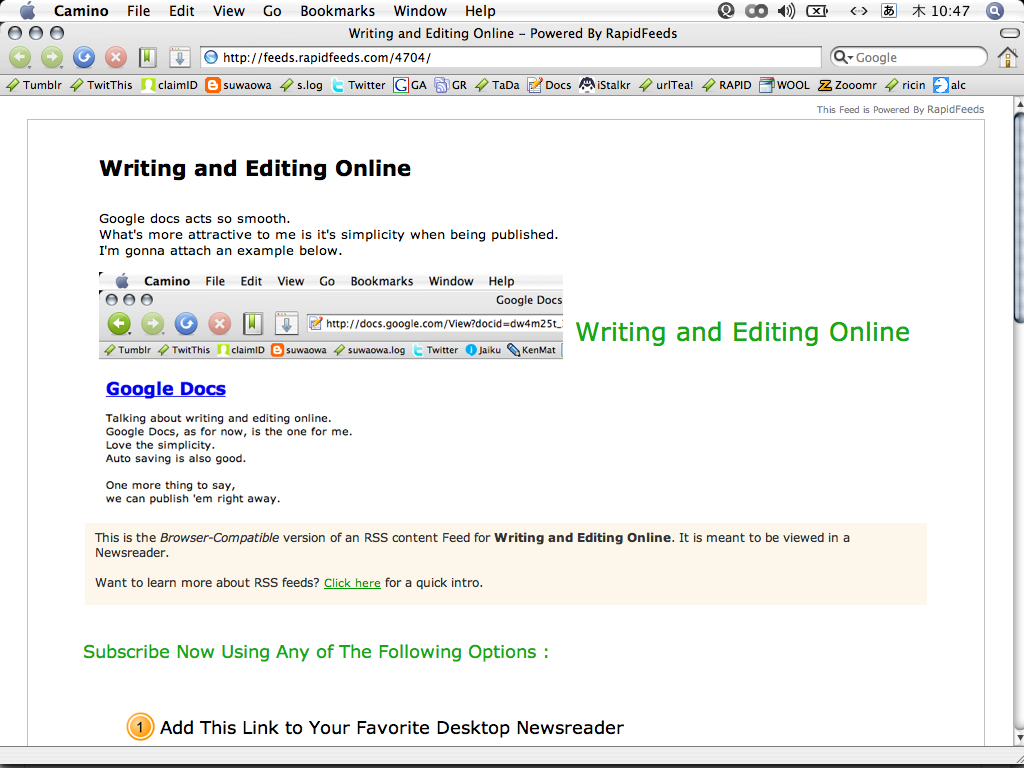Open the Go menu
Image resolution: width=1024 pixels, height=768 pixels.
click(x=272, y=10)
